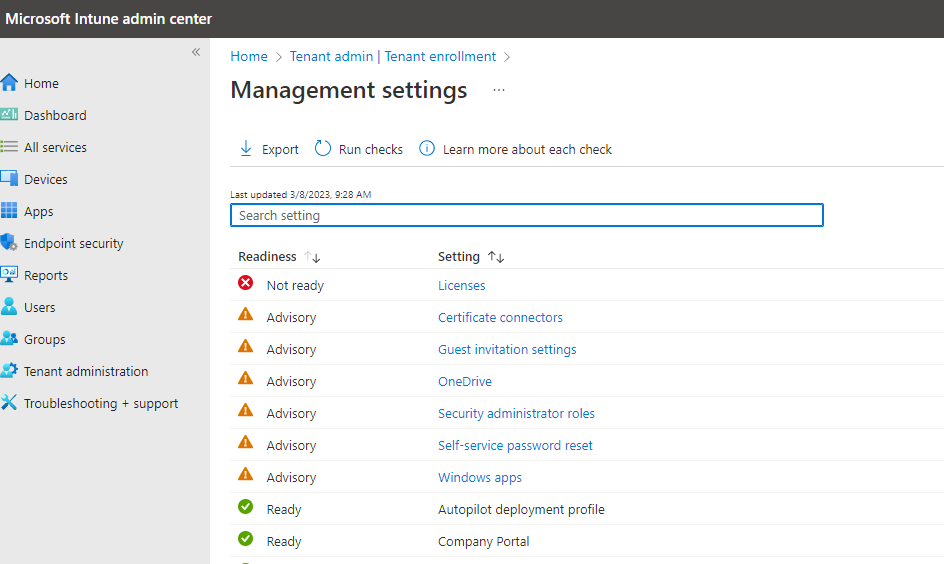Open the Windows apps link
This screenshot has height=564, width=944.
480,478
